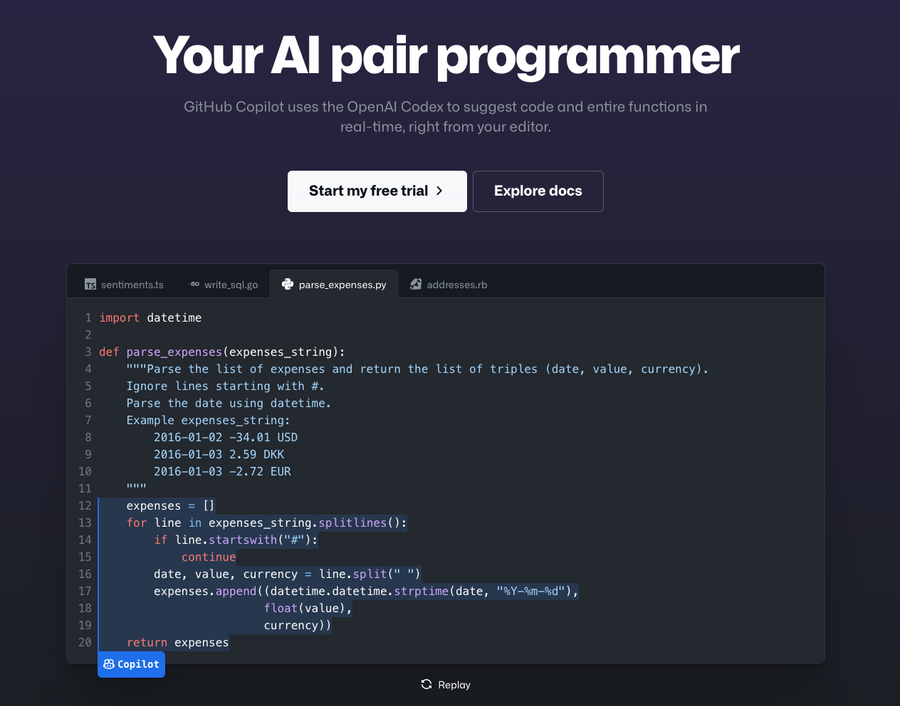Click 'float(value),' on line 18
This screenshot has width=900, height=706.
coord(308,608)
